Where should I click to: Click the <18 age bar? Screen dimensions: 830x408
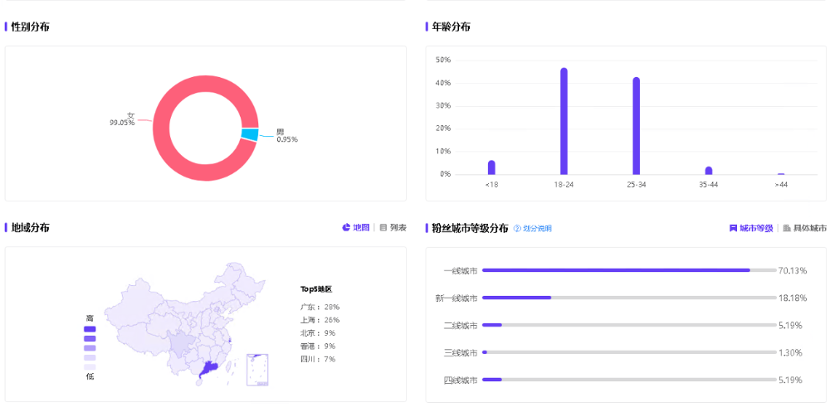(x=491, y=167)
